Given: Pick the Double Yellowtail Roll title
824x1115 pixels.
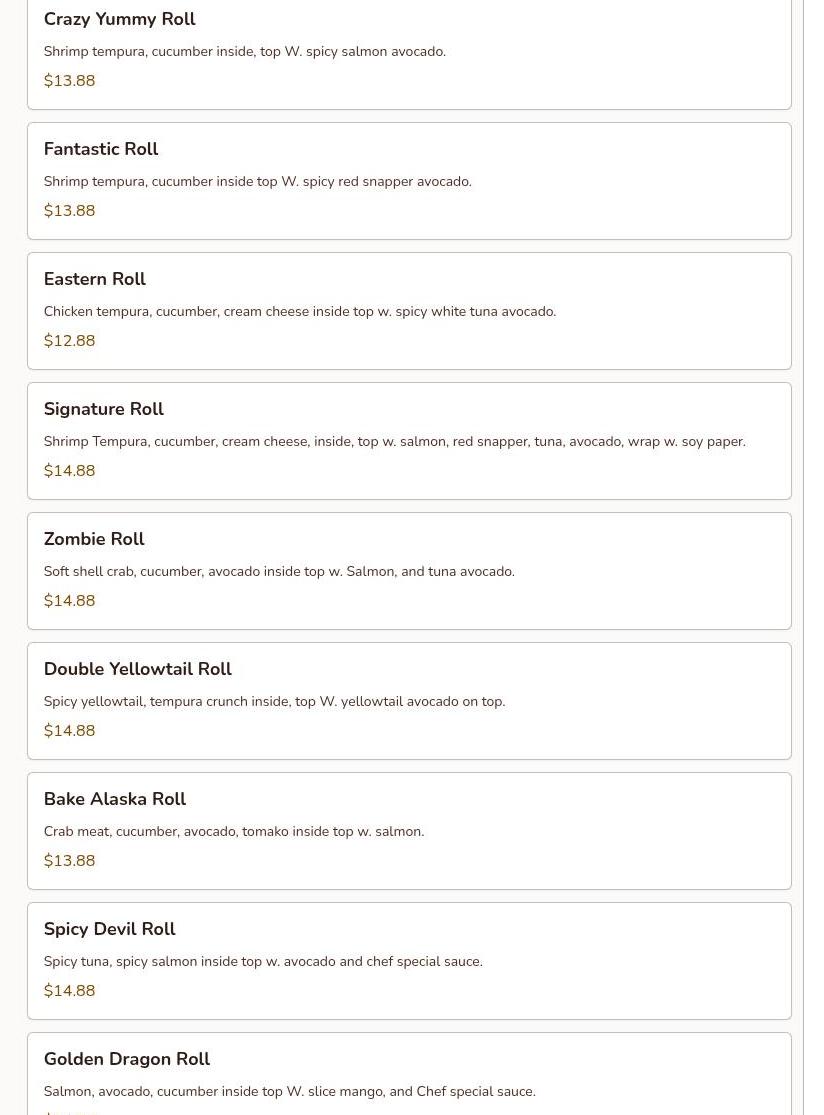Looking at the screenshot, I should coord(138,669).
